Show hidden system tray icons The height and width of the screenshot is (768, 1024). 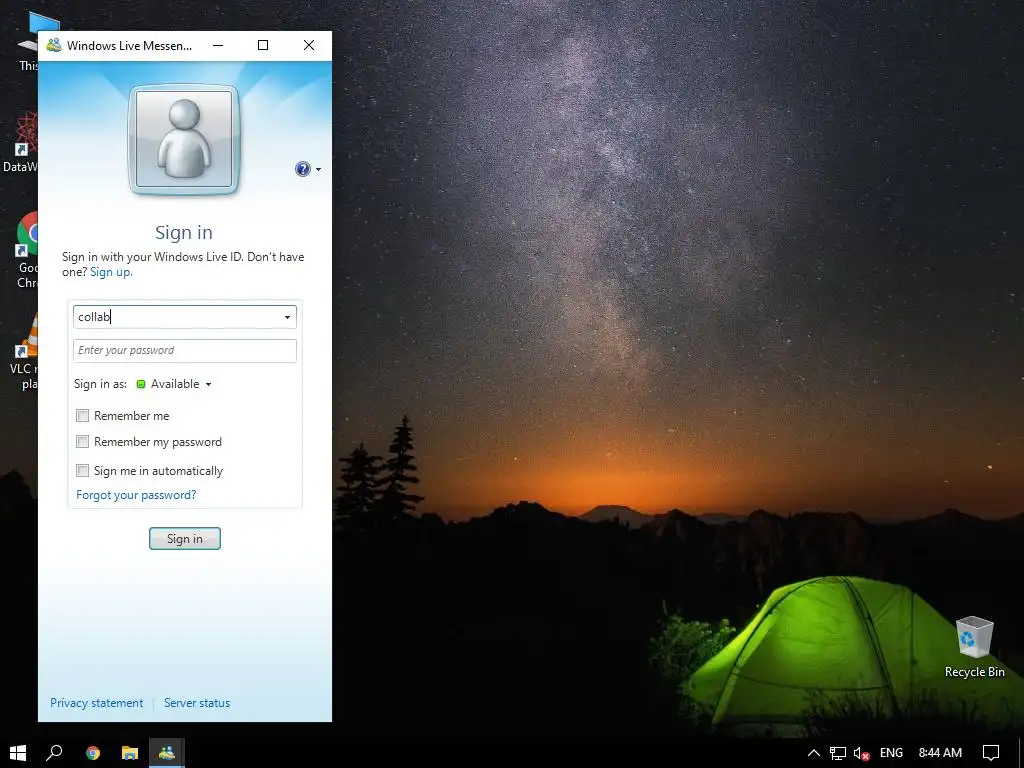pyautogui.click(x=814, y=753)
